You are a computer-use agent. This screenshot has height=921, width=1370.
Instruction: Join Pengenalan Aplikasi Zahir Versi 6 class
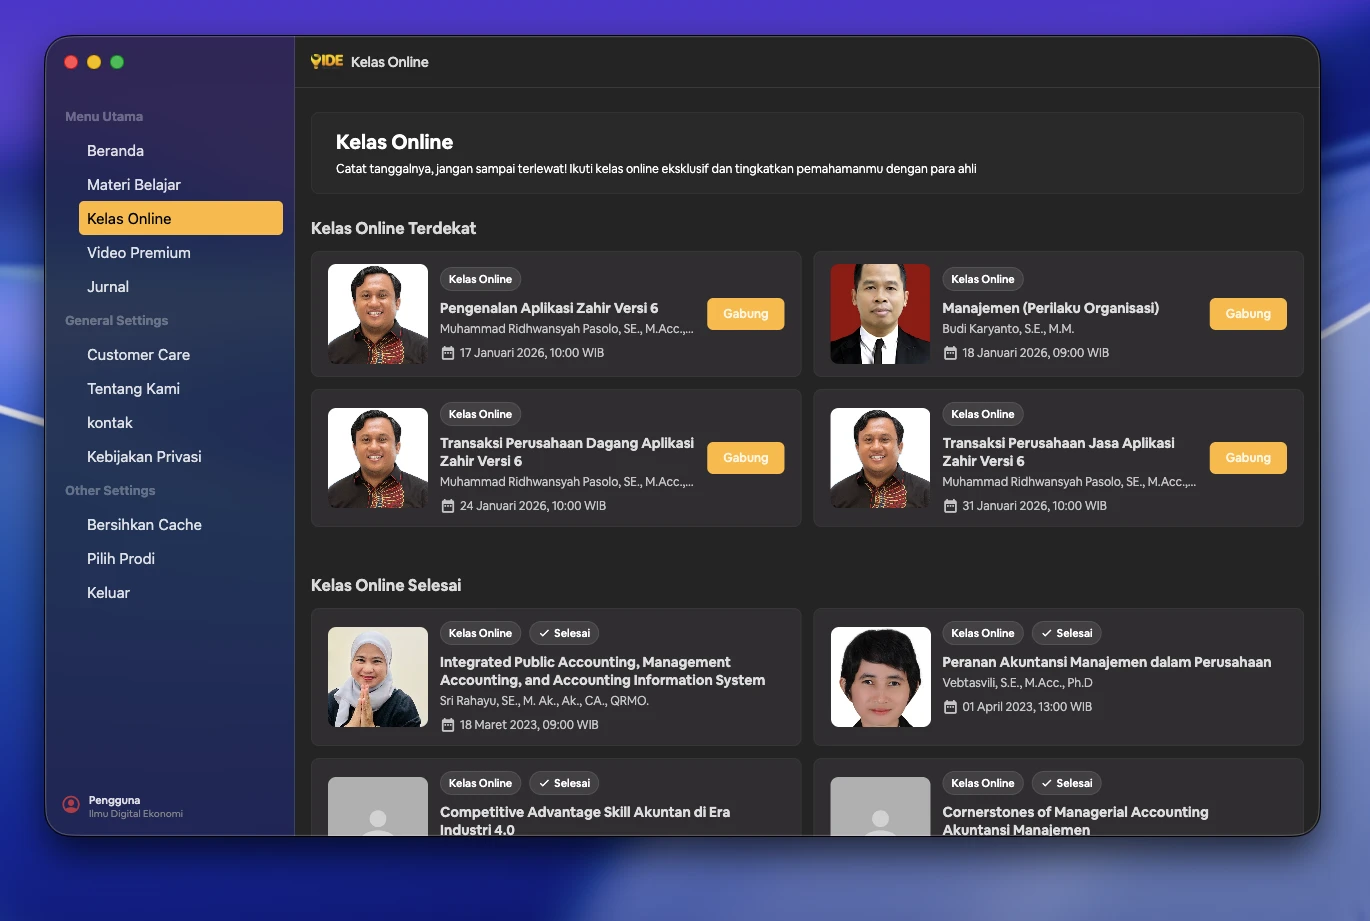[745, 314]
